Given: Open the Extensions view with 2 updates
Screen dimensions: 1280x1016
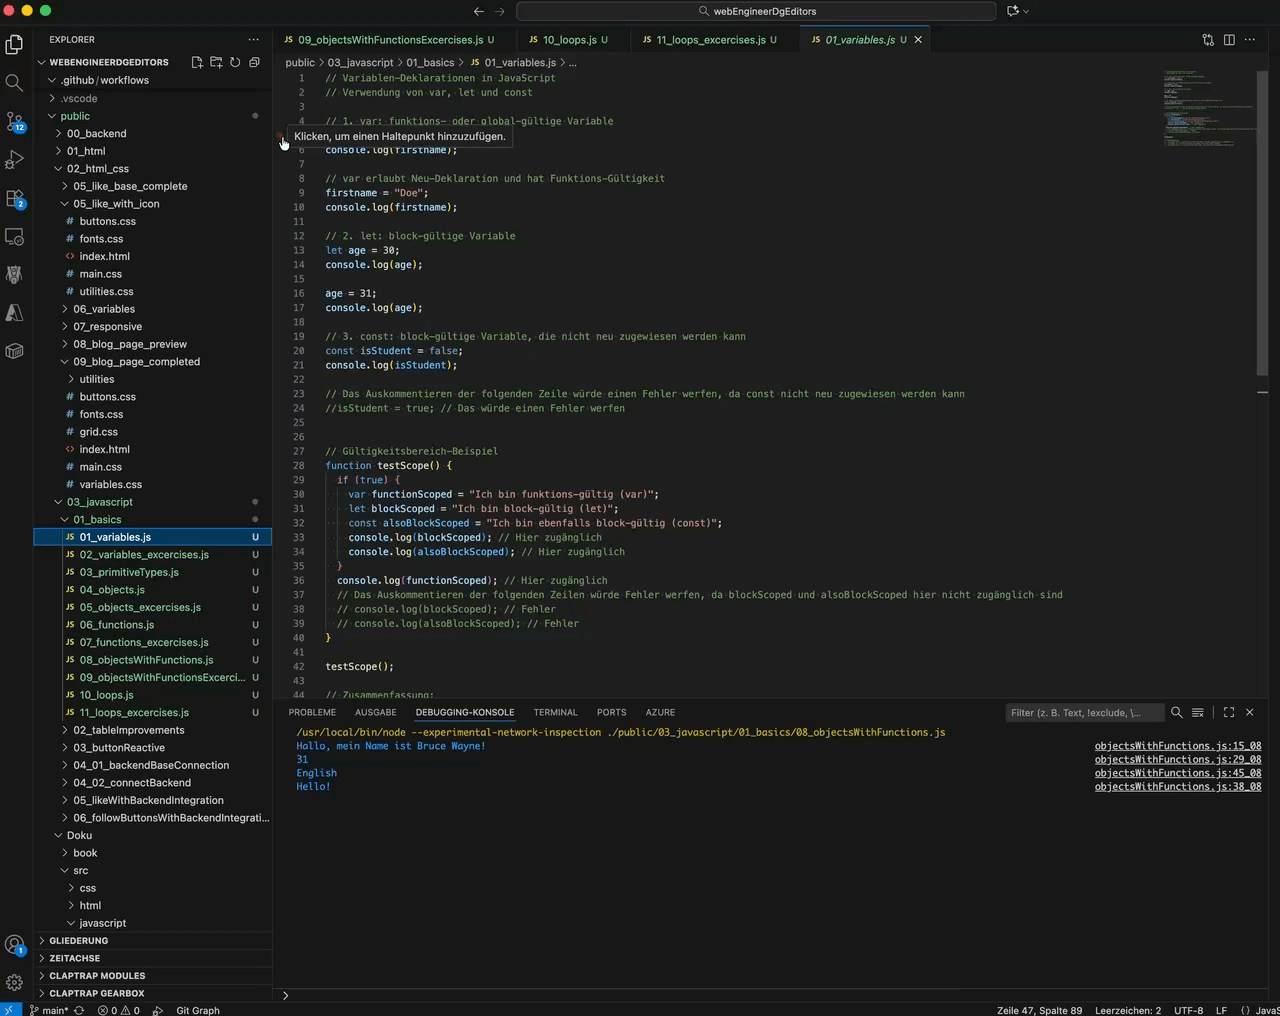Looking at the screenshot, I should [x=14, y=199].
